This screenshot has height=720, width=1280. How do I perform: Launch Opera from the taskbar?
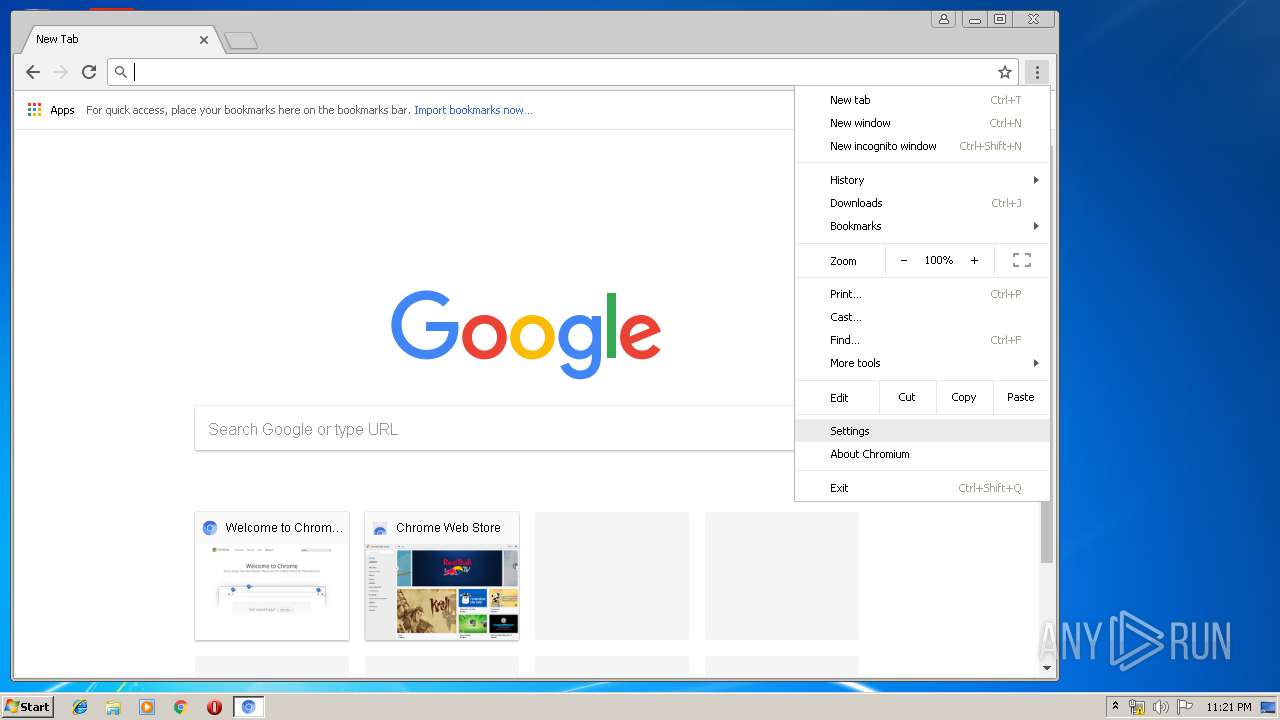214,707
